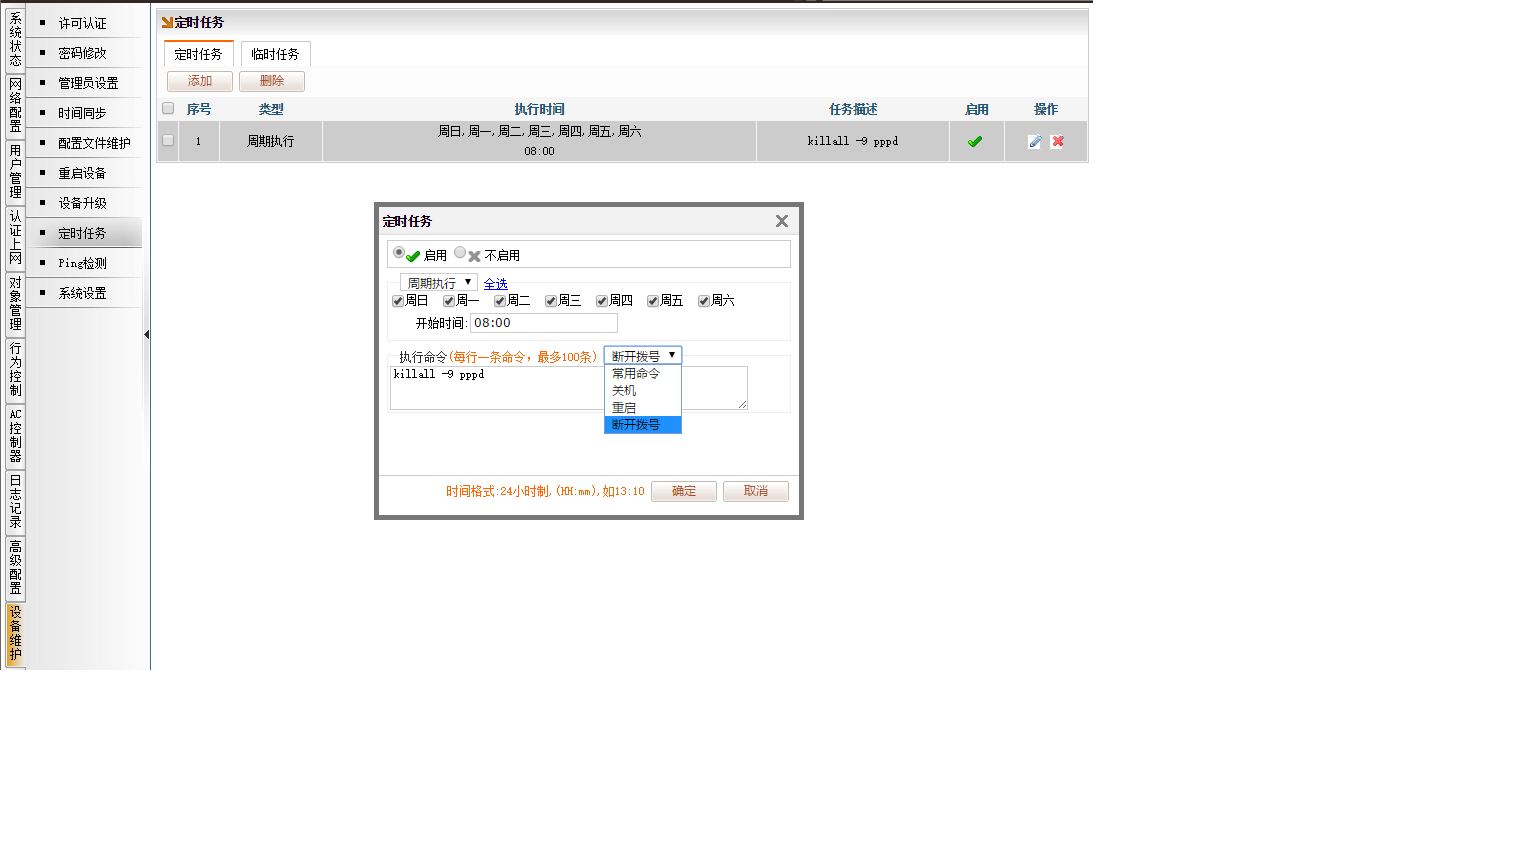1536x864 pixels.
Task: Select the 不启用 radio button
Action: 460,253
